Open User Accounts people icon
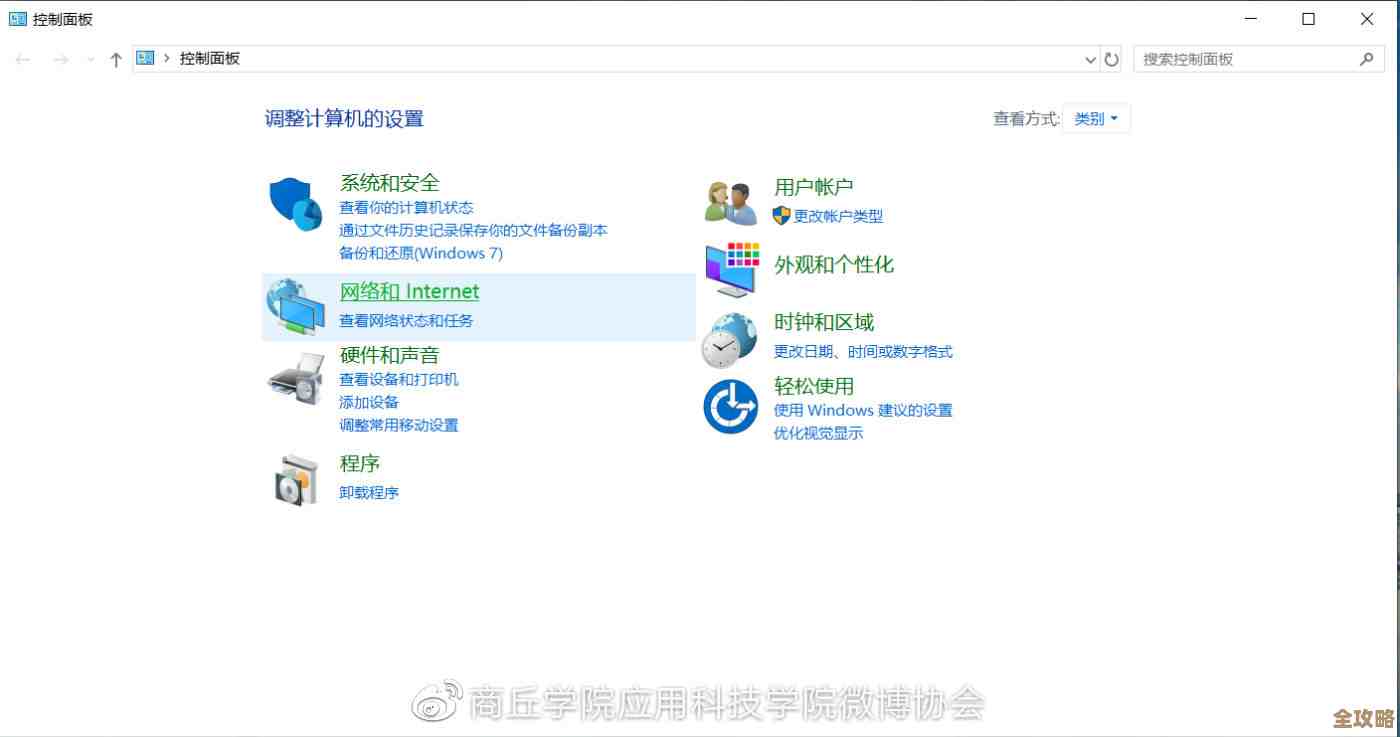Image resolution: width=1400 pixels, height=737 pixels. [729, 198]
